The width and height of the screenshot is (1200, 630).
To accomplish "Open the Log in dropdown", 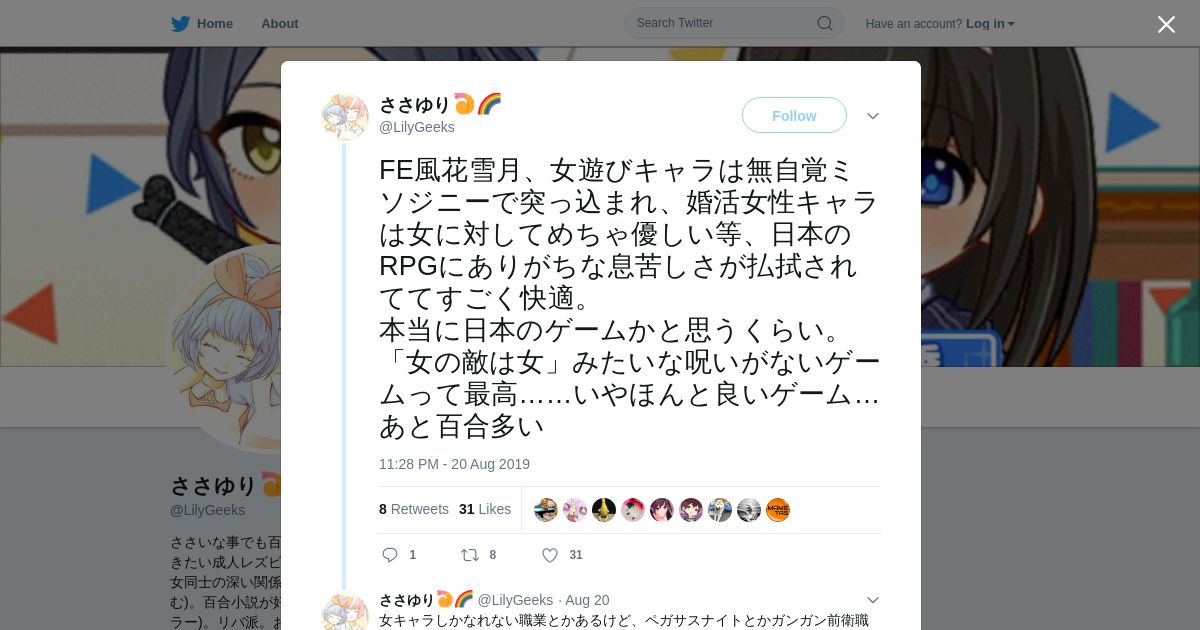I will (990, 24).
